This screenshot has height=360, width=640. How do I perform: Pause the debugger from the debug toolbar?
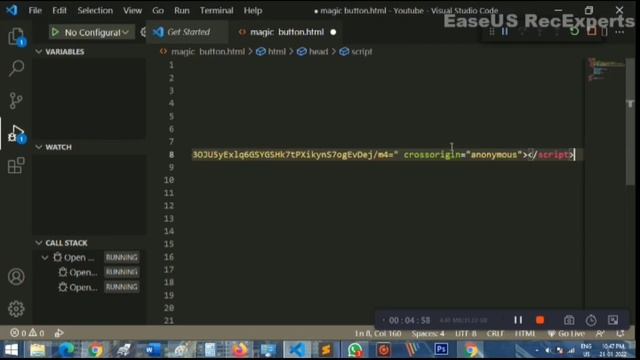point(505,31)
